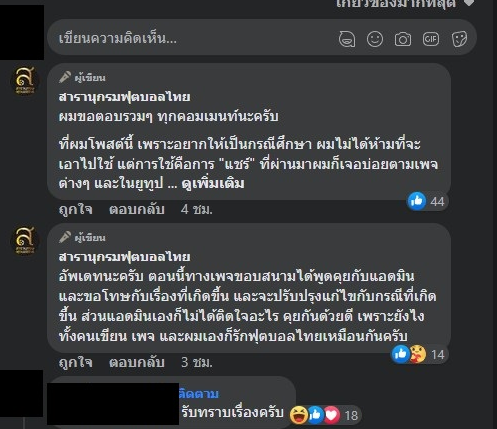497x429 pixels.
Task: Click the ติดตาม follow link
Action: [x=199, y=394]
